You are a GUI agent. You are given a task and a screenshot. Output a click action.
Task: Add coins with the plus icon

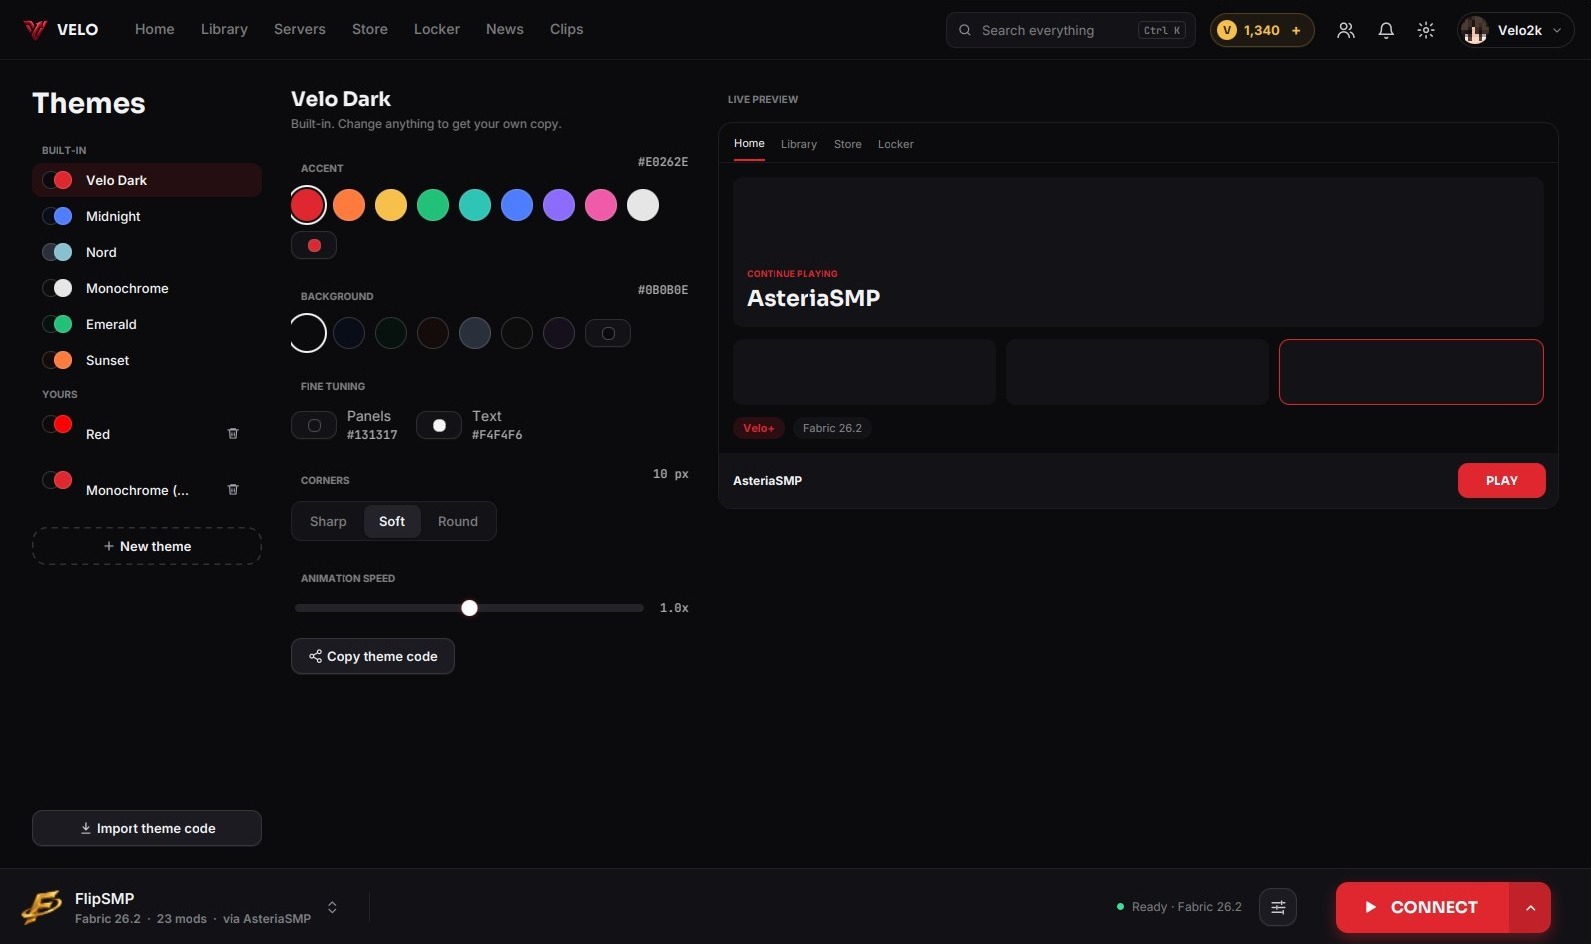pos(1296,30)
